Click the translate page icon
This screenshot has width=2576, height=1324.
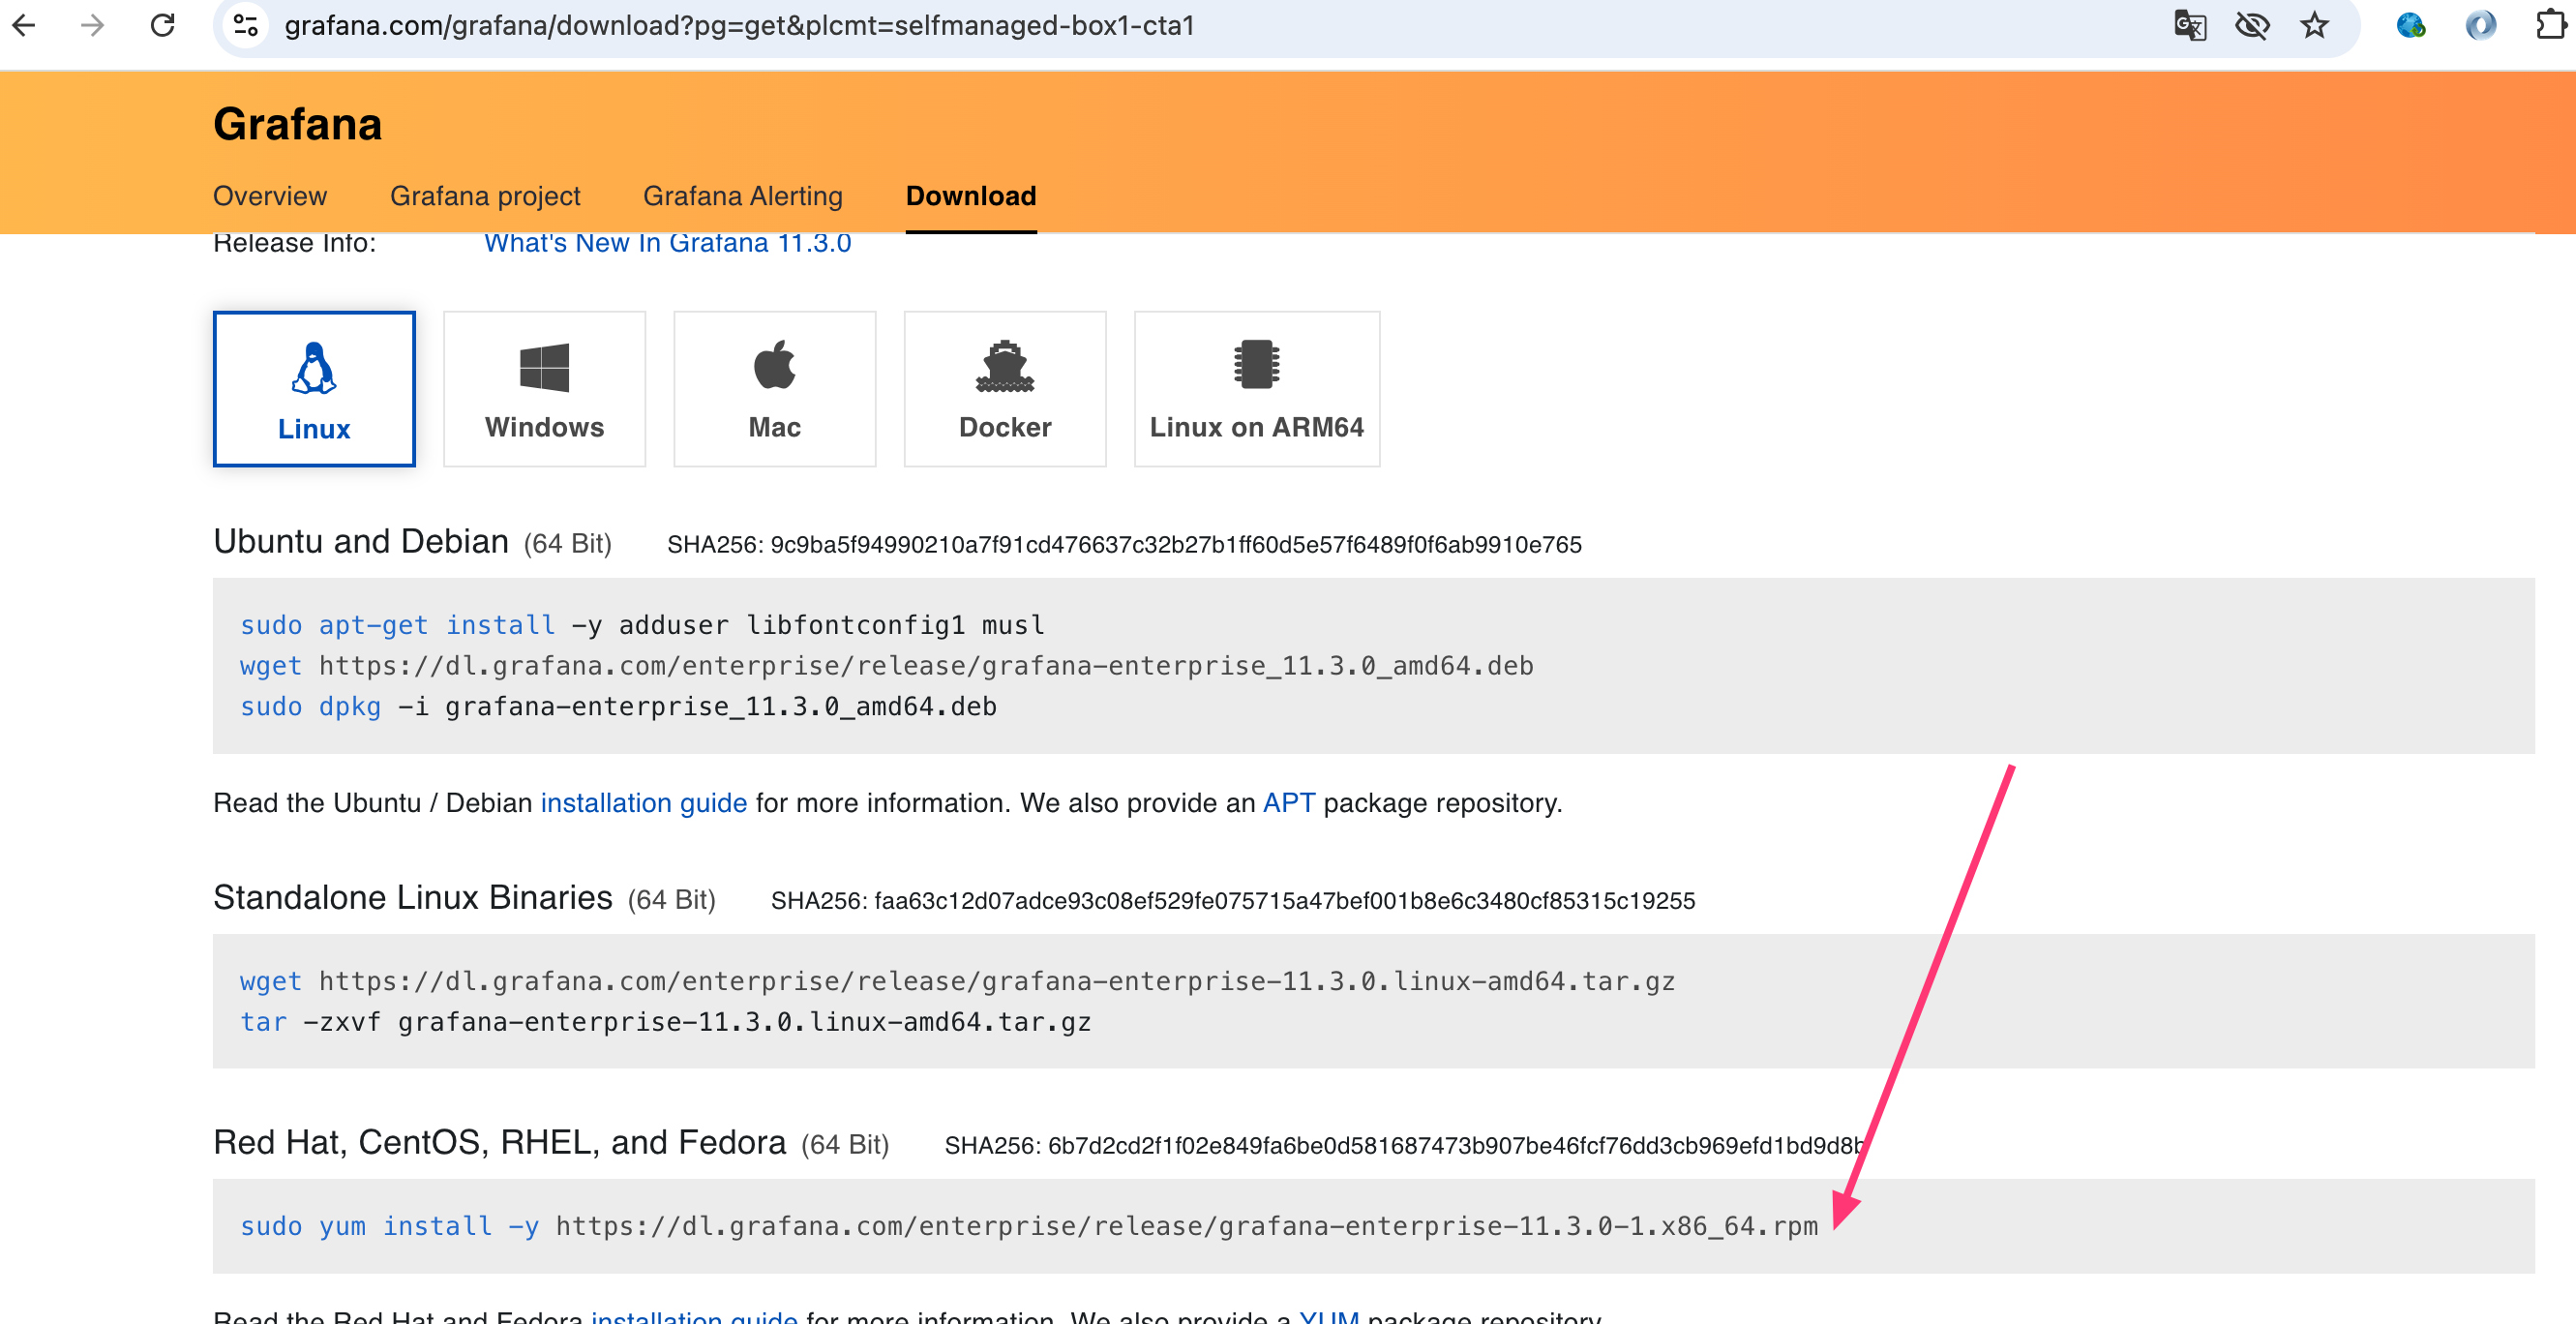pyautogui.click(x=2190, y=25)
